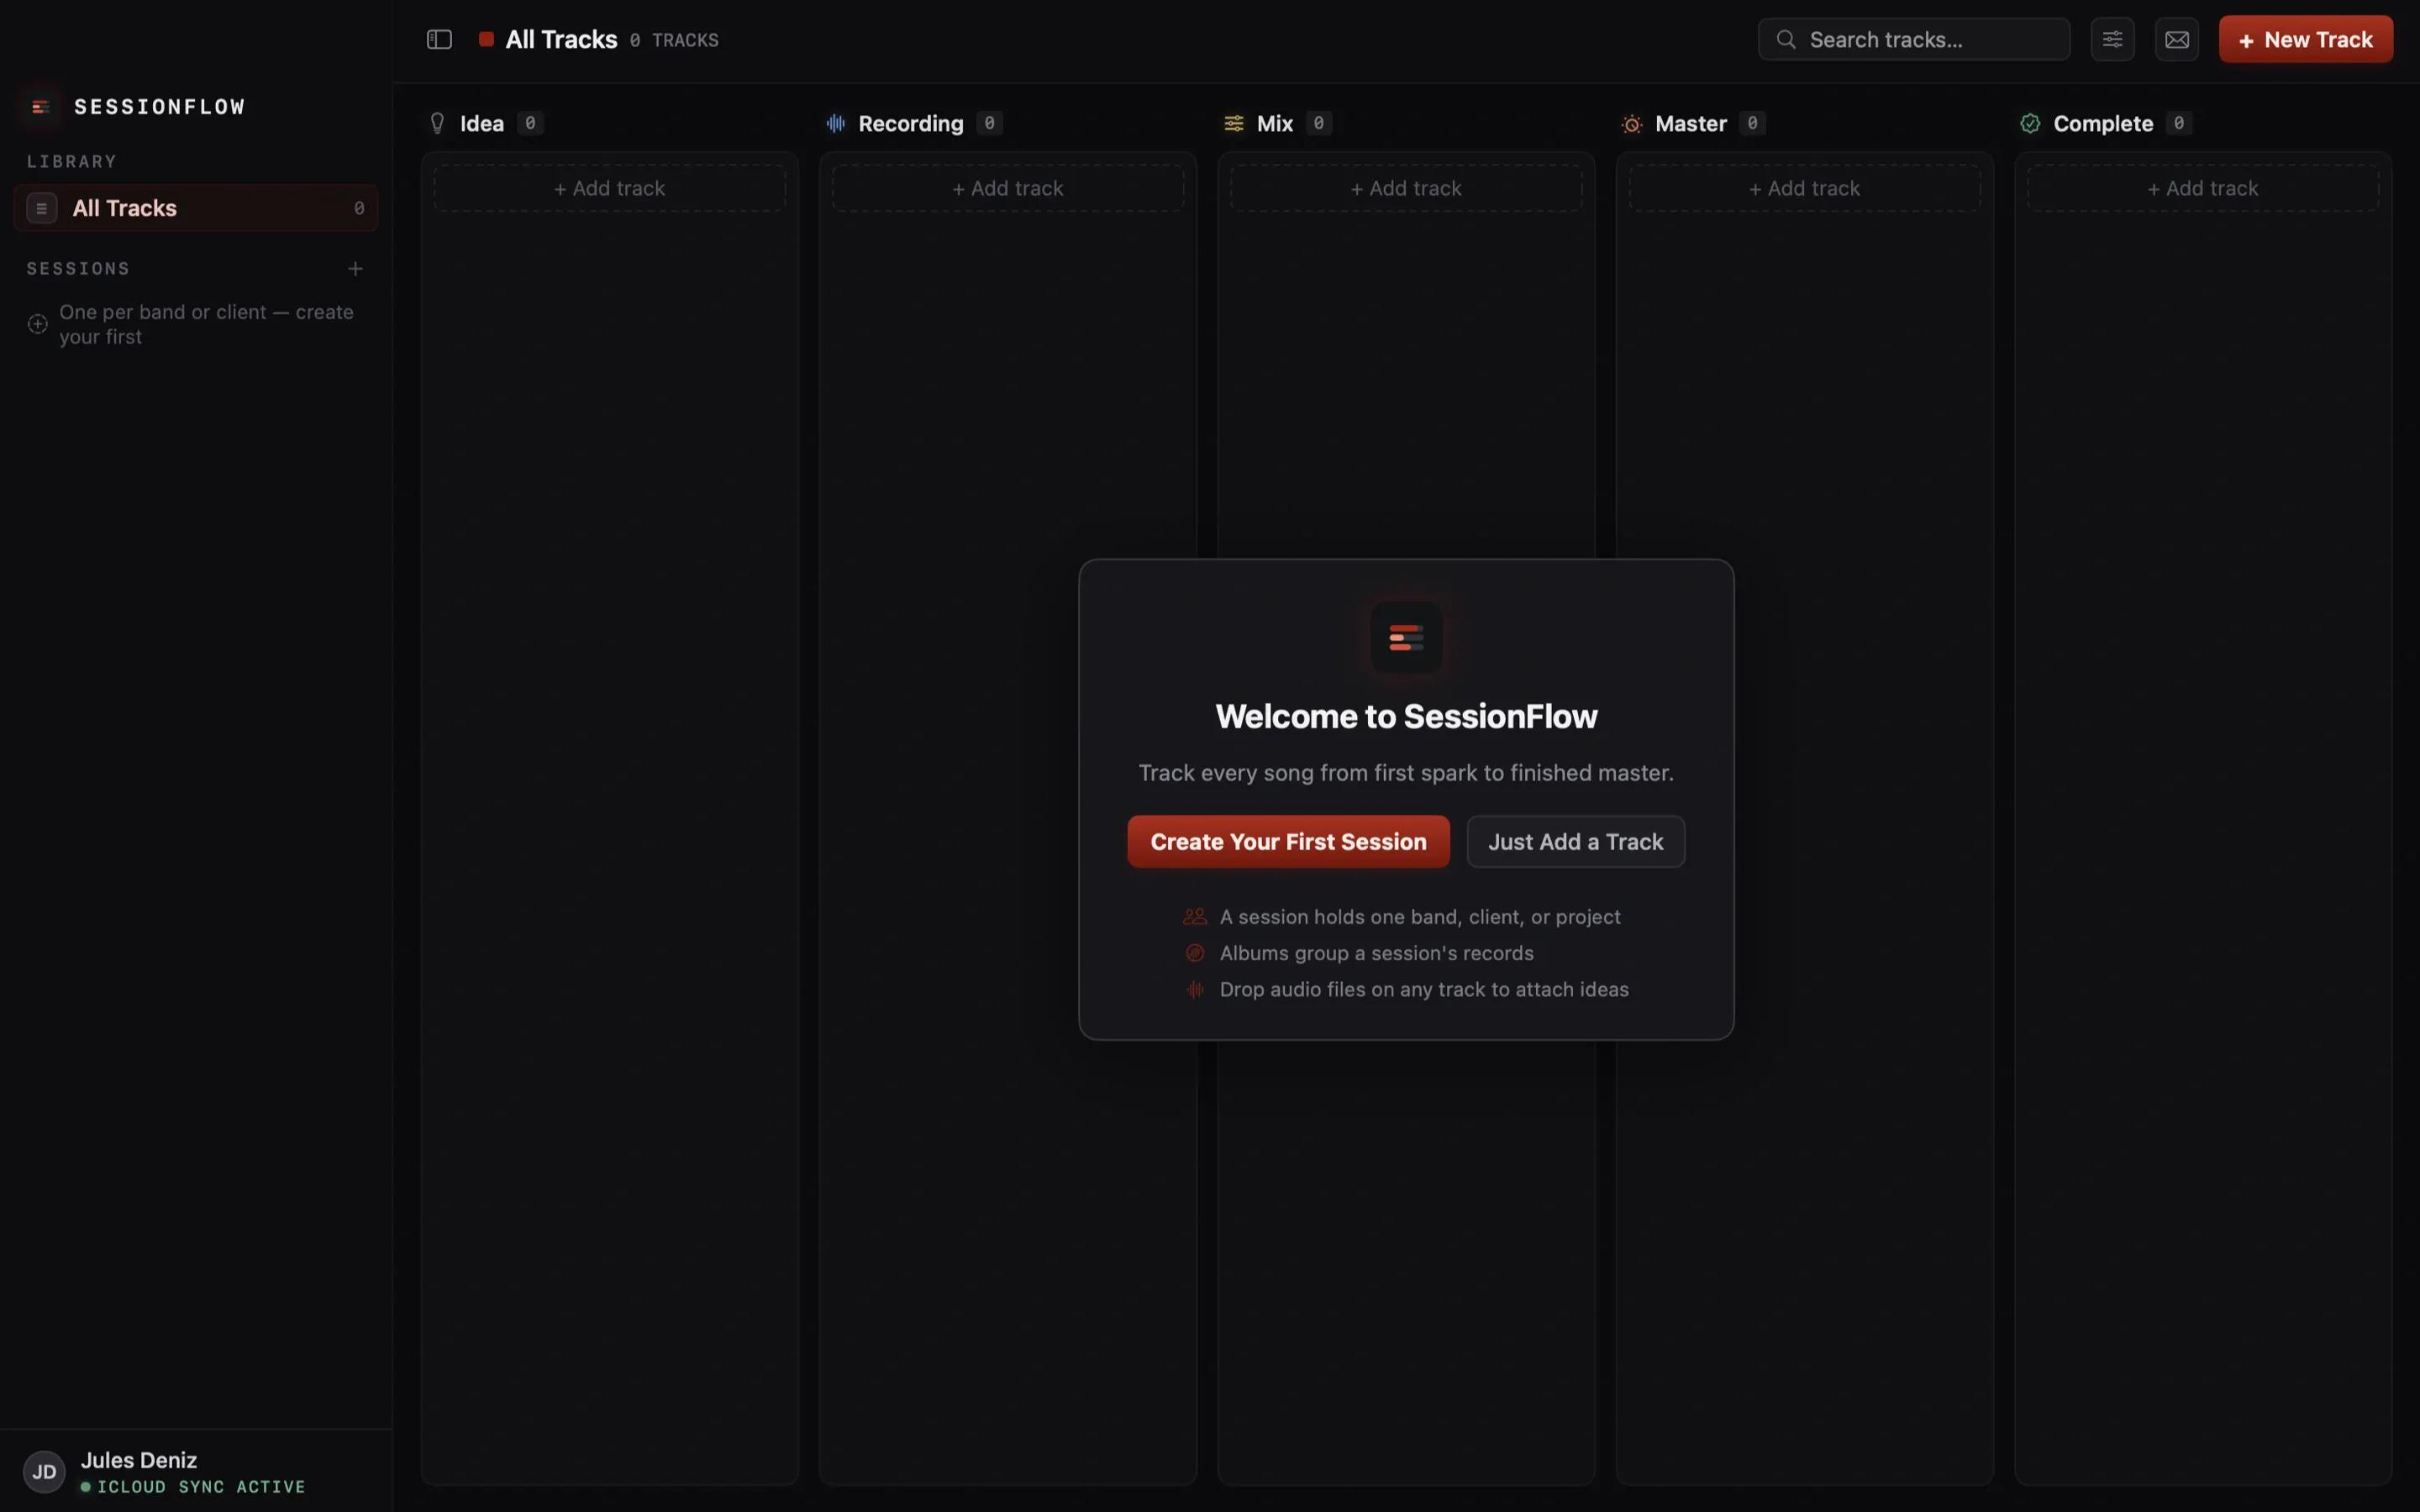Click the green iCloud sync status dot
Screen dimensions: 2420x1512
coord(86,1487)
